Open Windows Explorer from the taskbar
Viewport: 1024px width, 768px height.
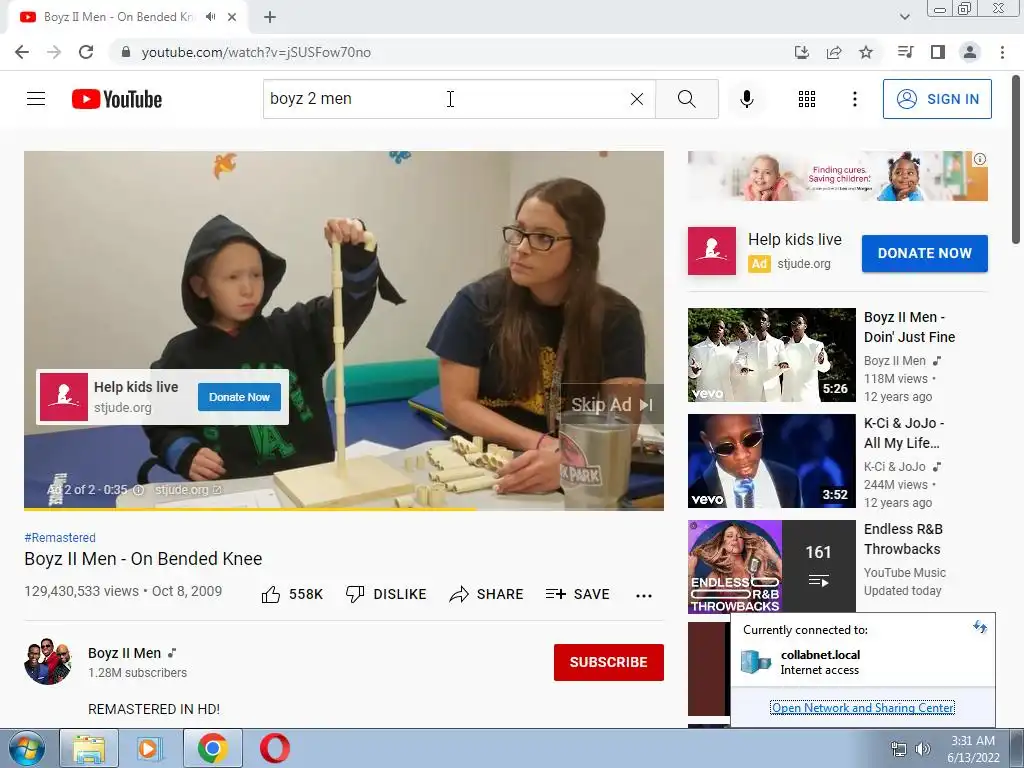click(89, 748)
